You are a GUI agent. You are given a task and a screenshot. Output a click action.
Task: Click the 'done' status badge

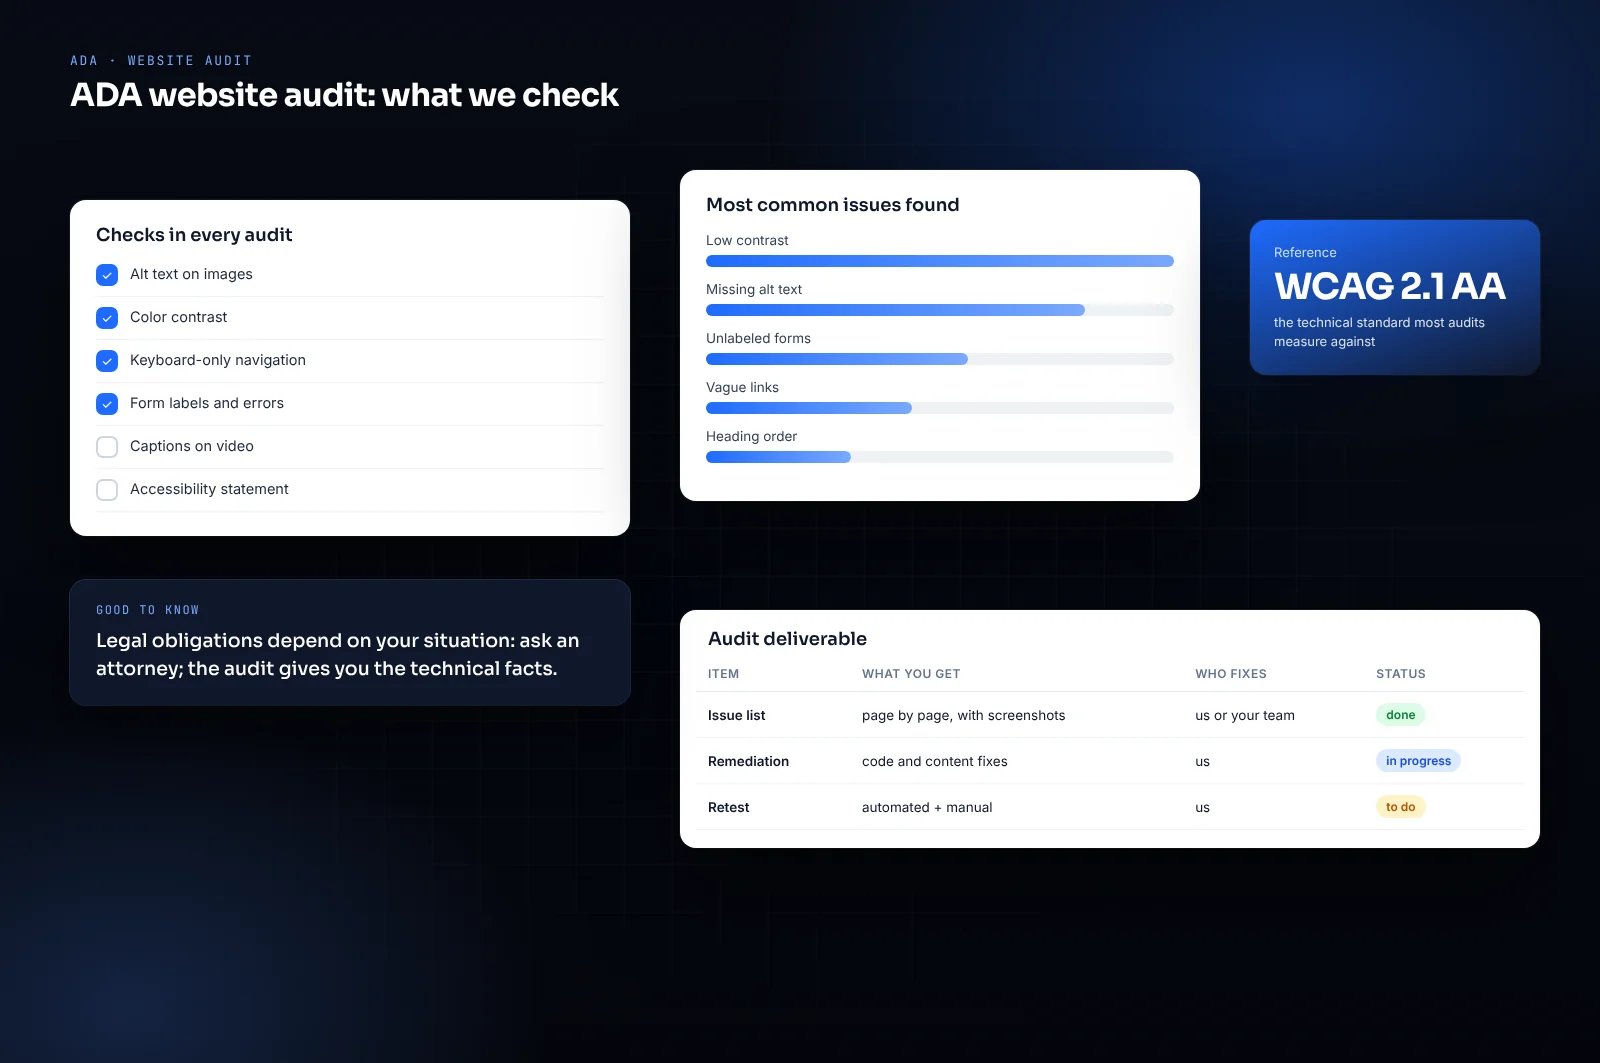point(1400,715)
